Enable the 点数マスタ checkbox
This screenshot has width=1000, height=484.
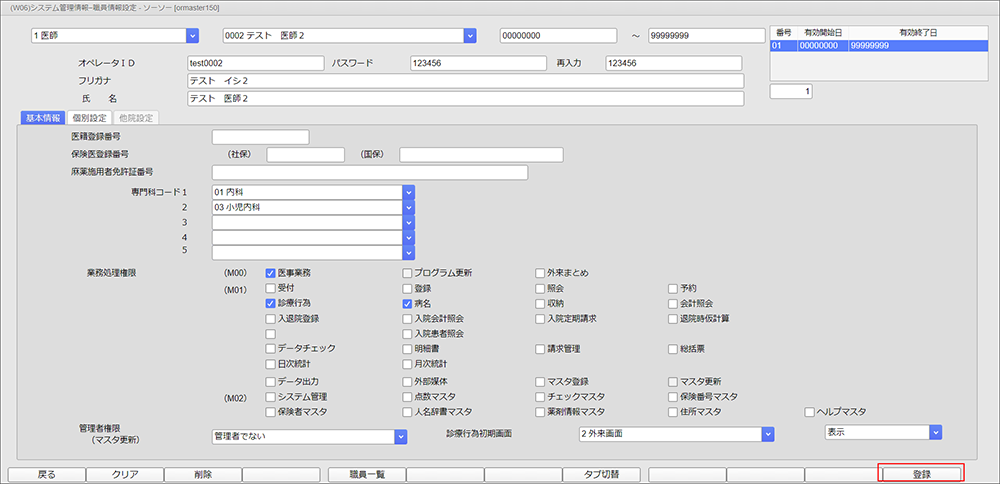coord(408,397)
